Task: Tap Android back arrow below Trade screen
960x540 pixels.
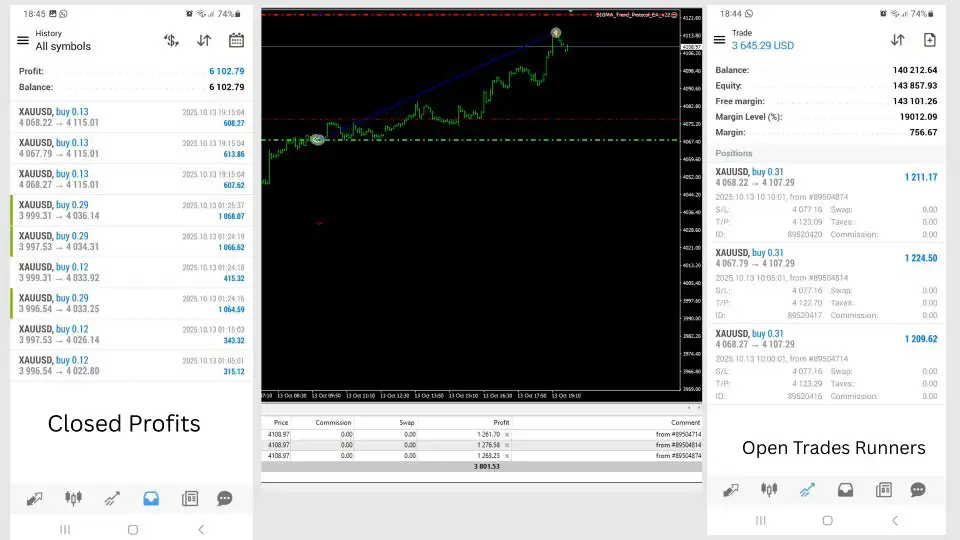Action: pos(894,520)
